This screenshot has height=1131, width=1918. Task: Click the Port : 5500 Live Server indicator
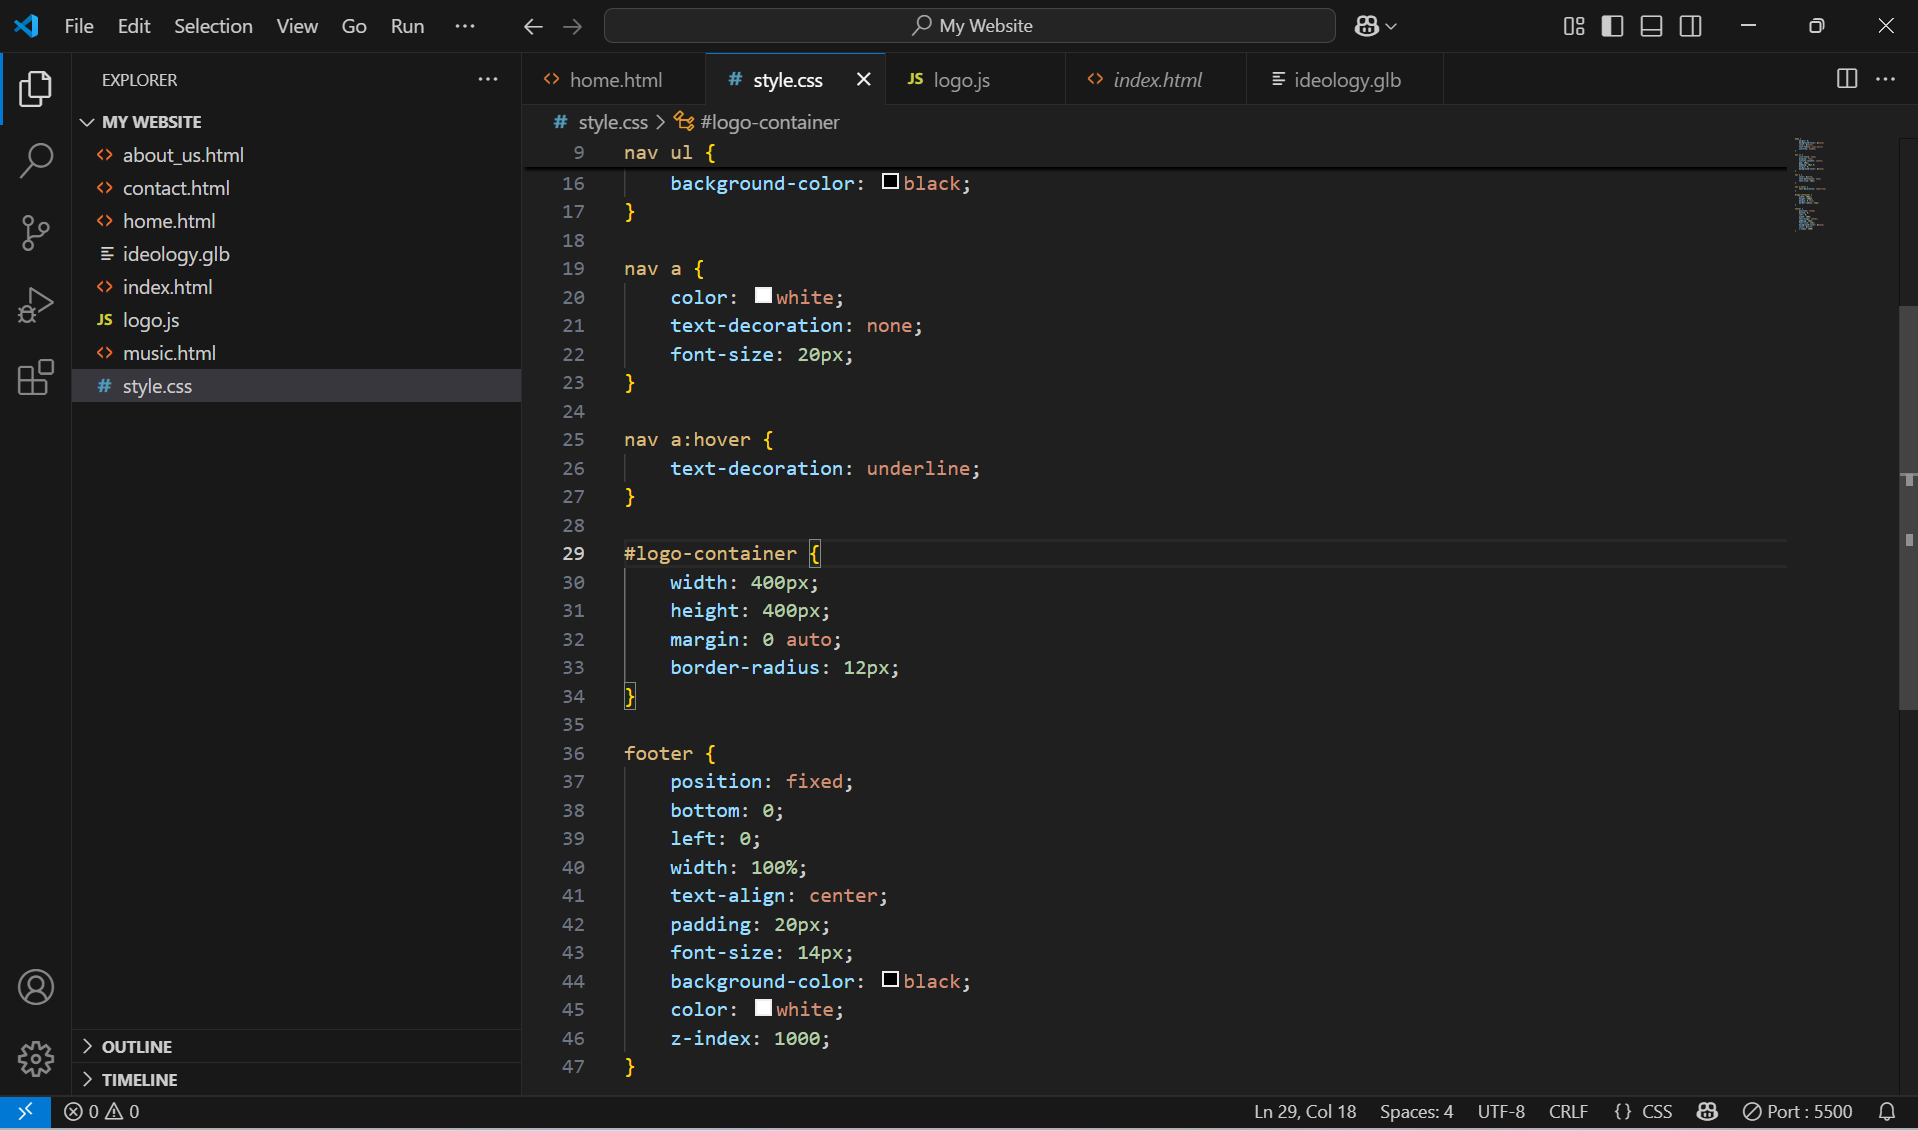(1797, 1111)
